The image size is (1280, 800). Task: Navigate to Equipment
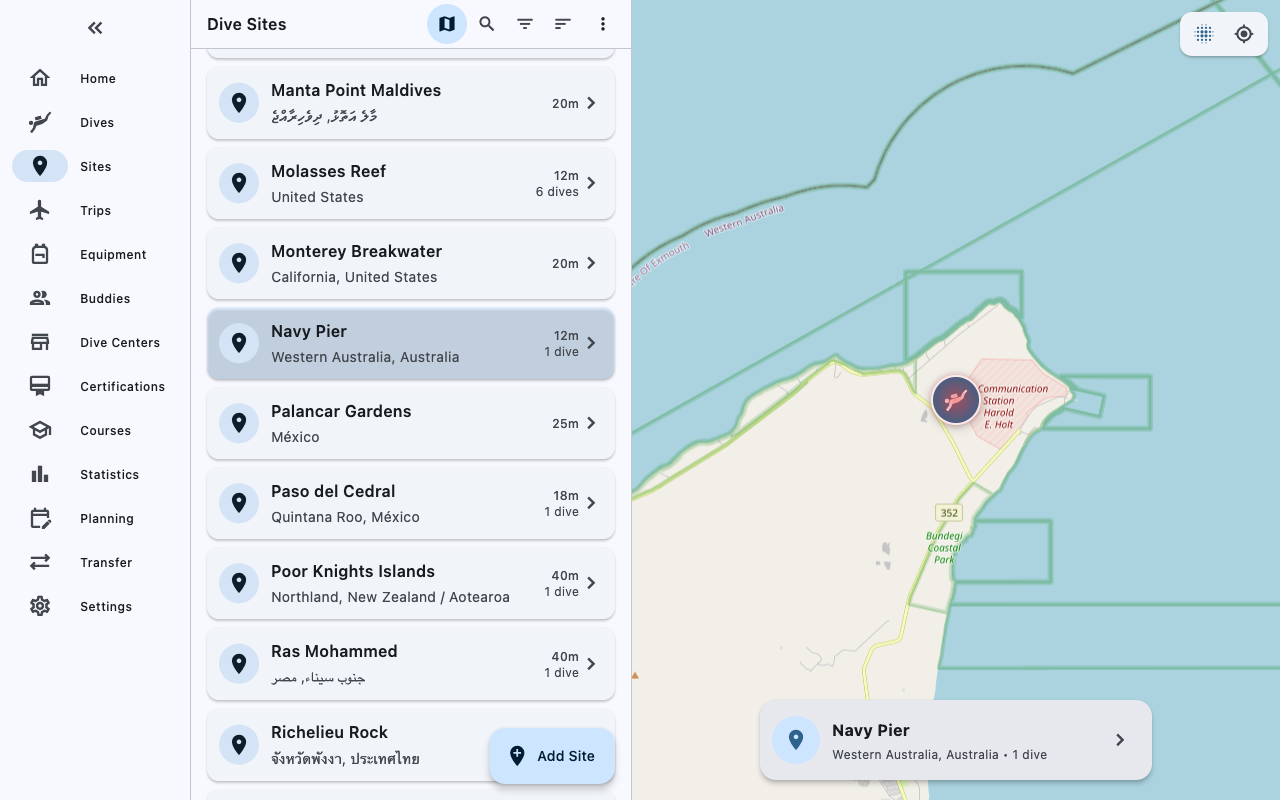click(x=95, y=254)
